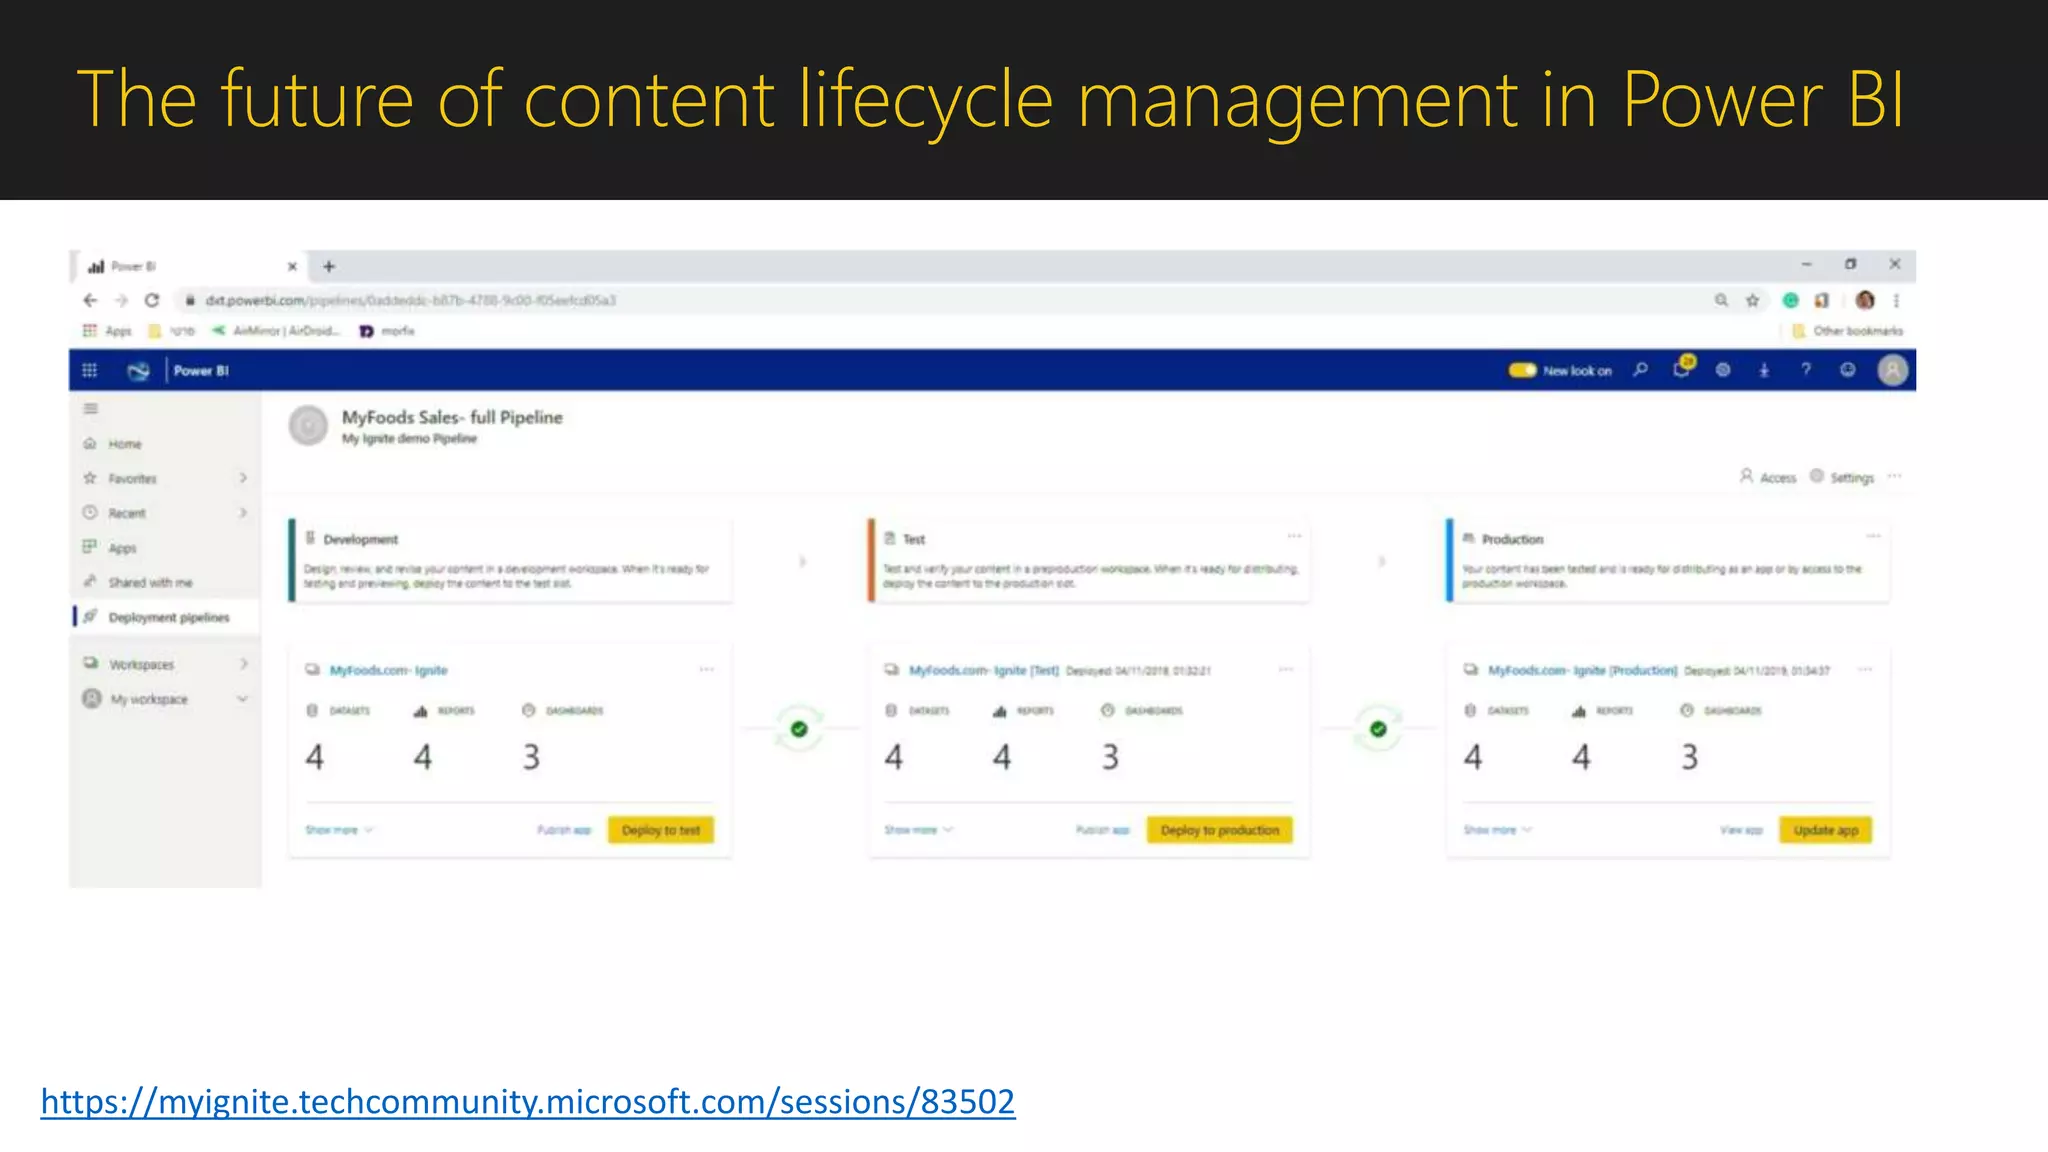
Task: Bookmark page with star icon
Action: coord(1752,300)
